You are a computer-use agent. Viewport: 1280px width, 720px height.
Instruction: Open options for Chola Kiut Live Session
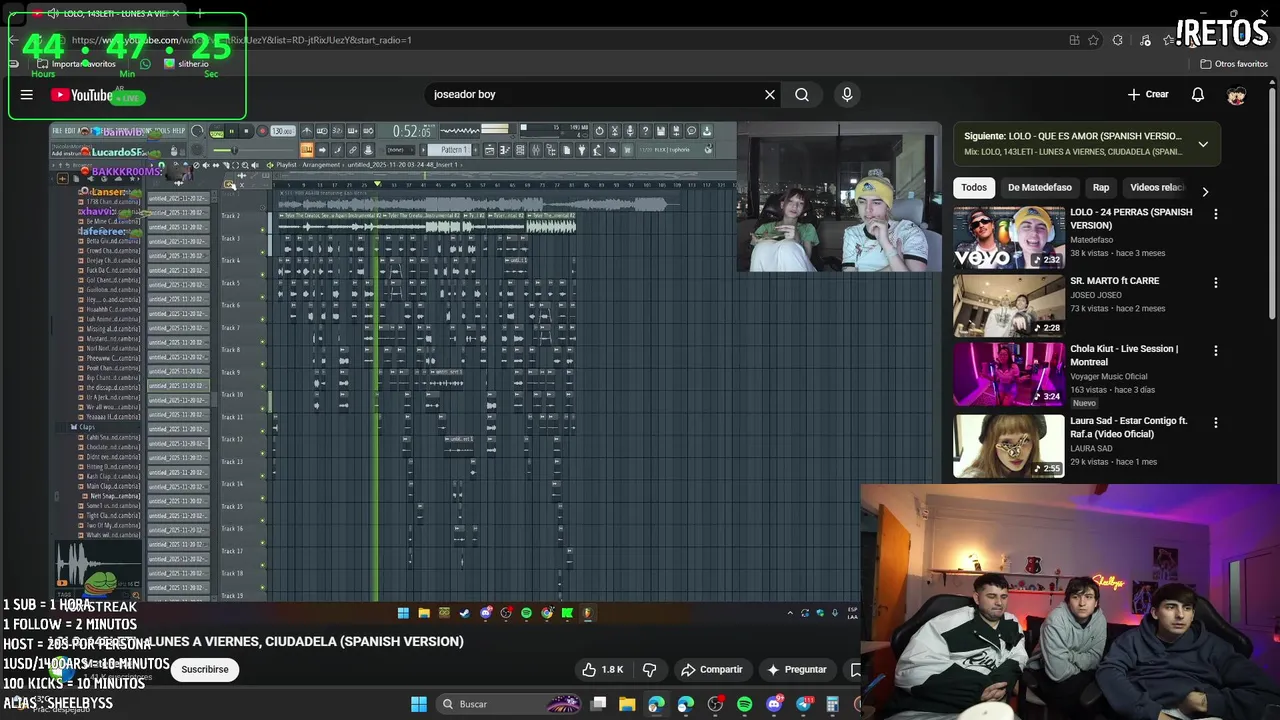coord(1216,351)
